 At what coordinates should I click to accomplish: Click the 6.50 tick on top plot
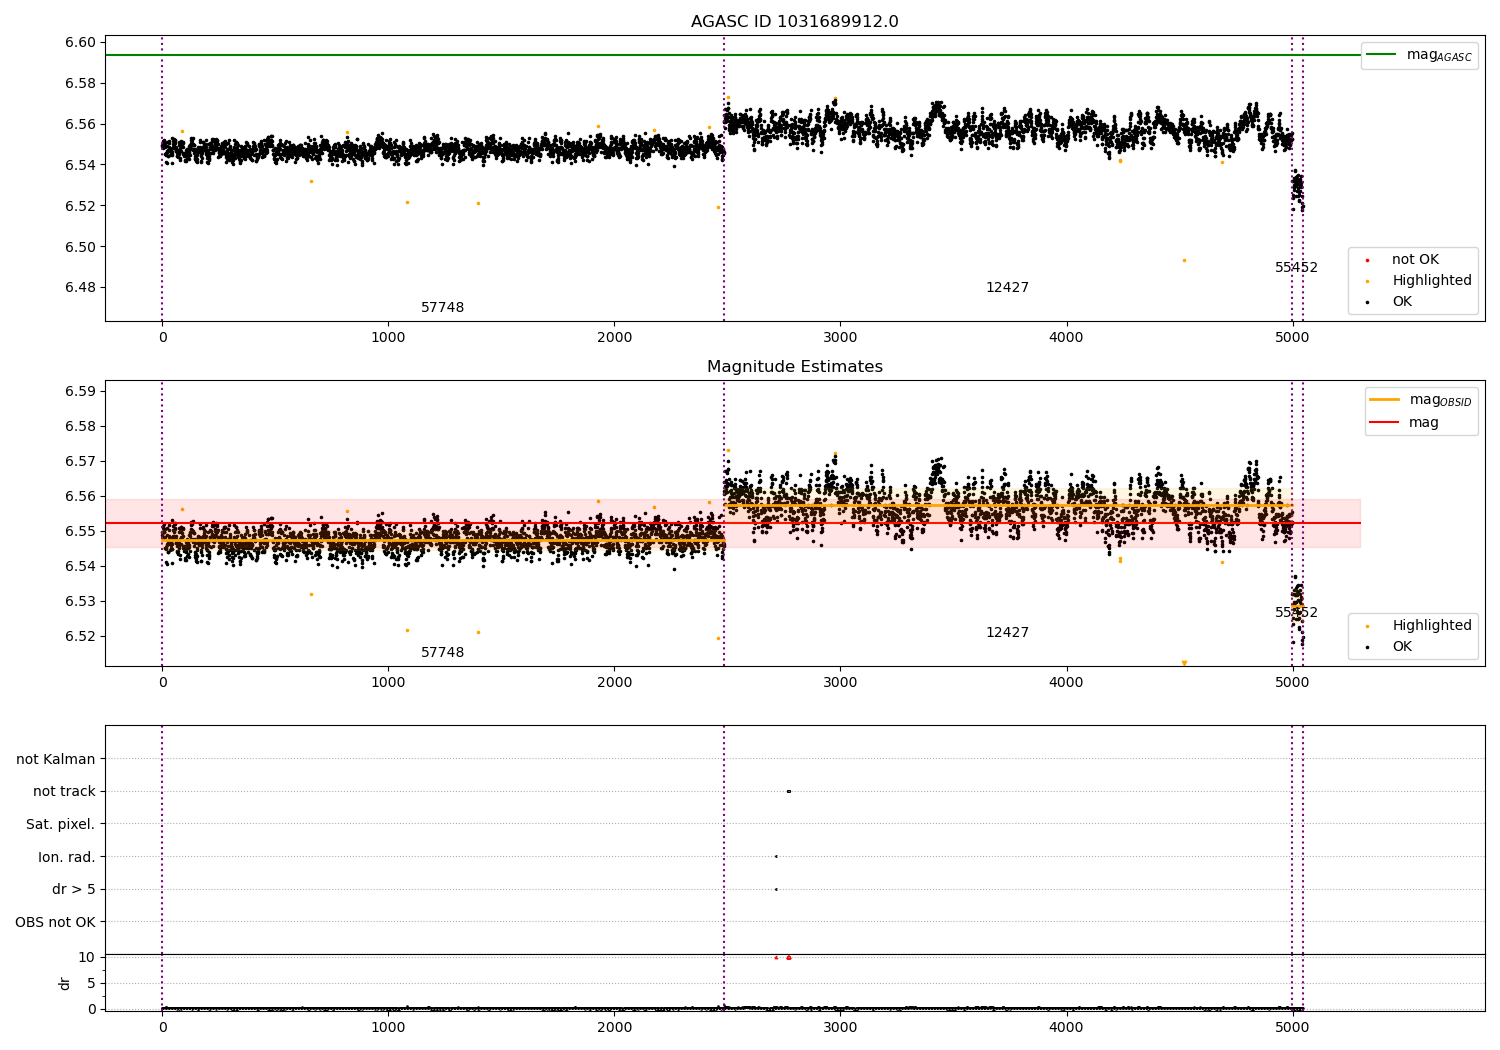[80, 247]
